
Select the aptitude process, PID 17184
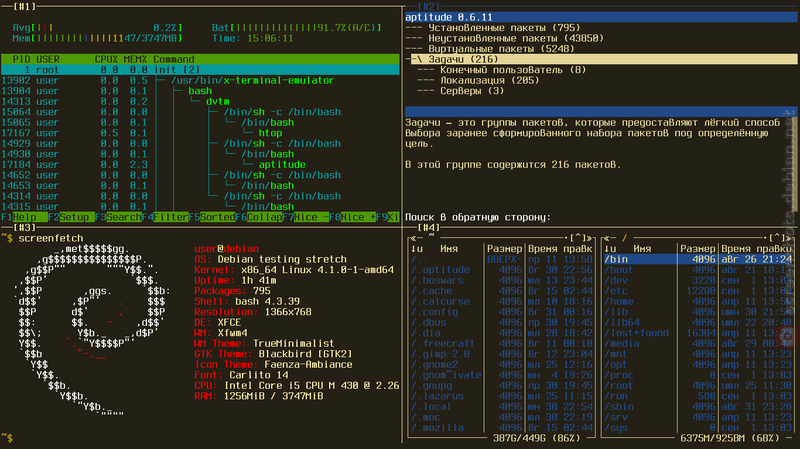point(200,165)
